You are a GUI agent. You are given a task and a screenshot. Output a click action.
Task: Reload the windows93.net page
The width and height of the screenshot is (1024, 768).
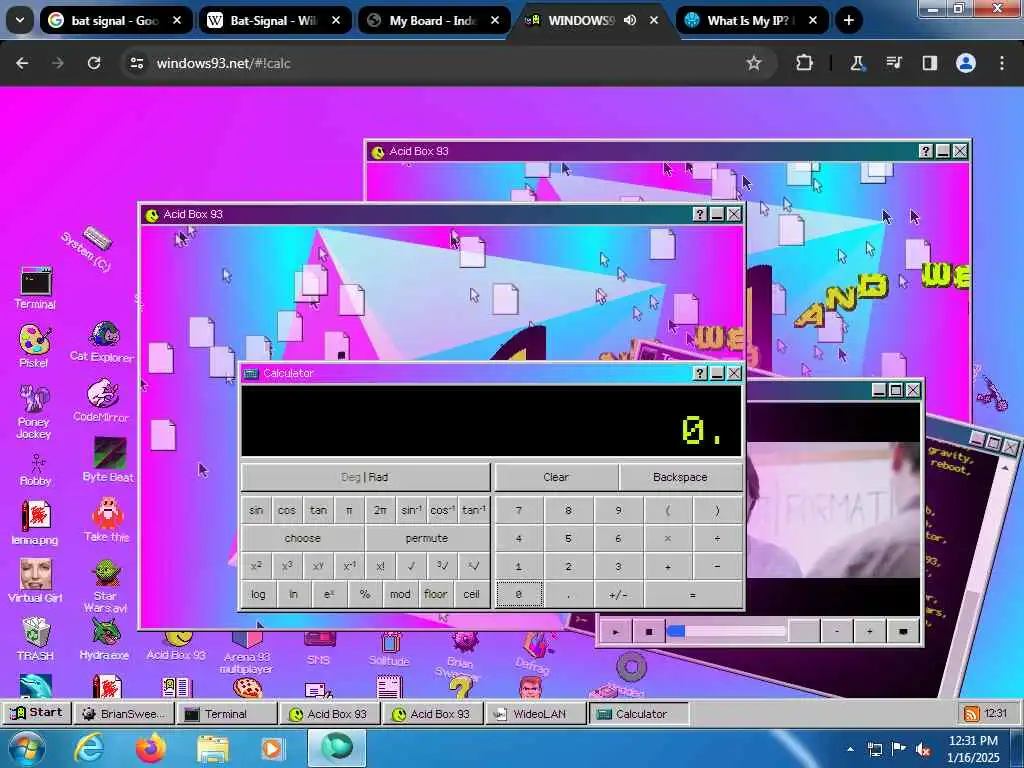pyautogui.click(x=94, y=63)
